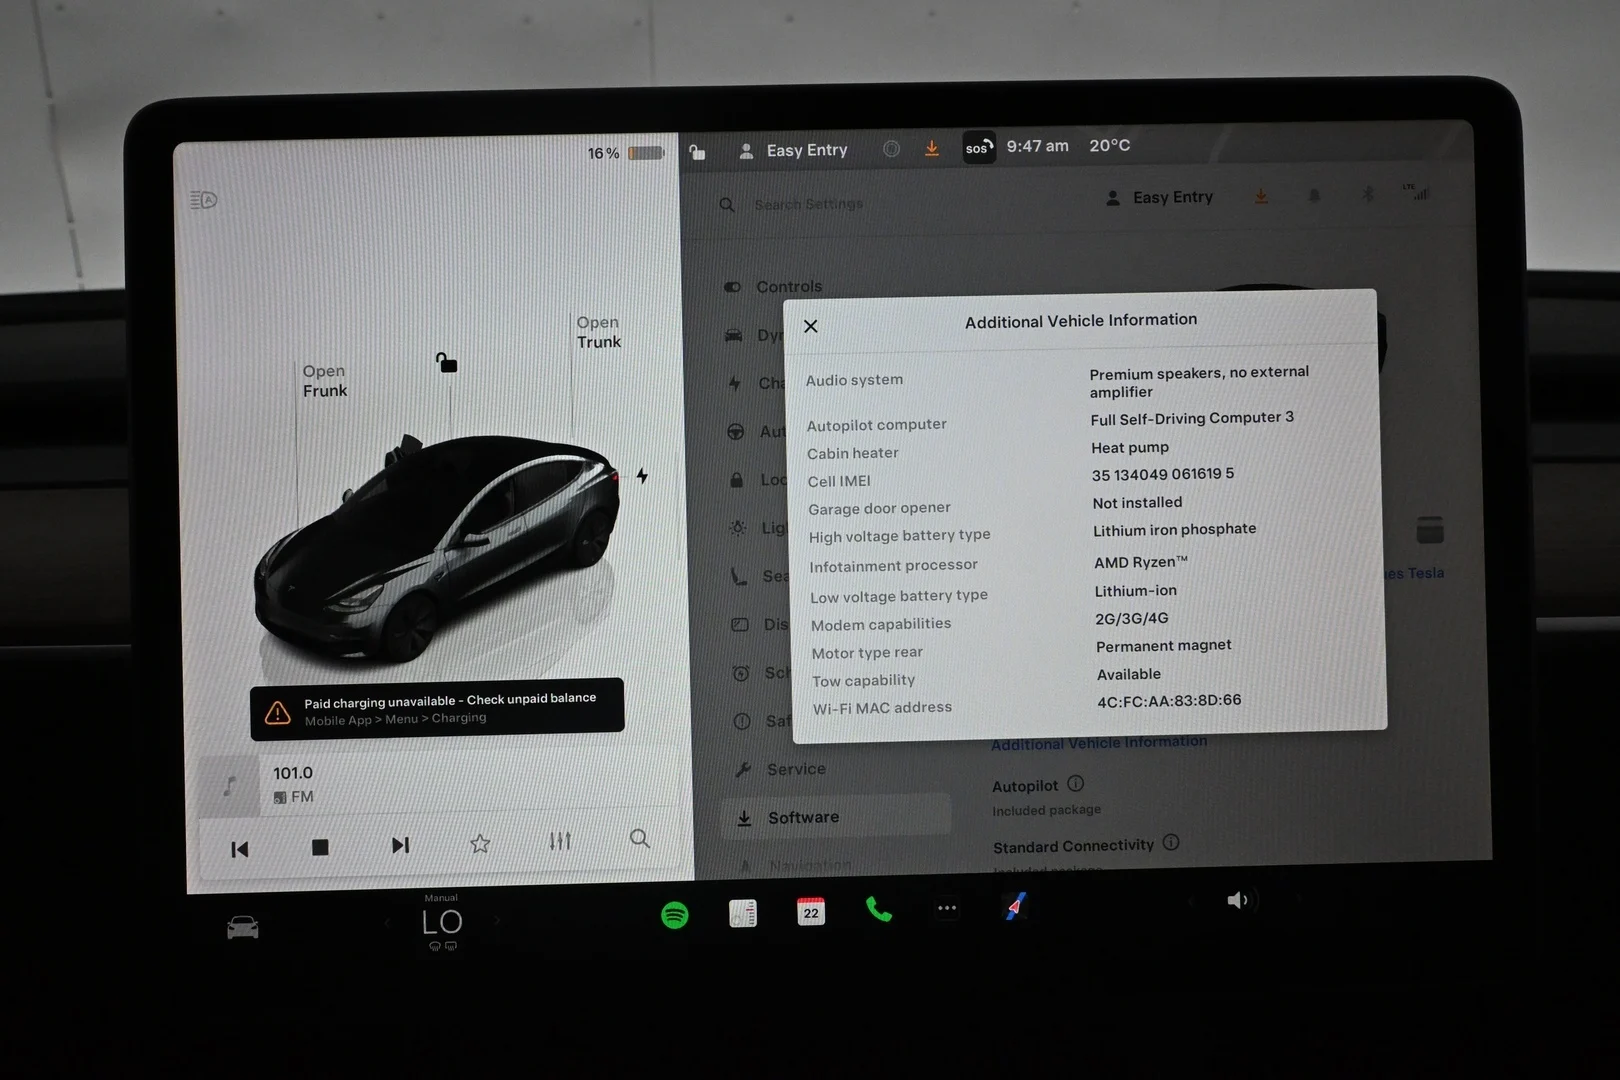Tap the Tesla car model image
This screenshot has width=1620, height=1080.
tap(436, 547)
